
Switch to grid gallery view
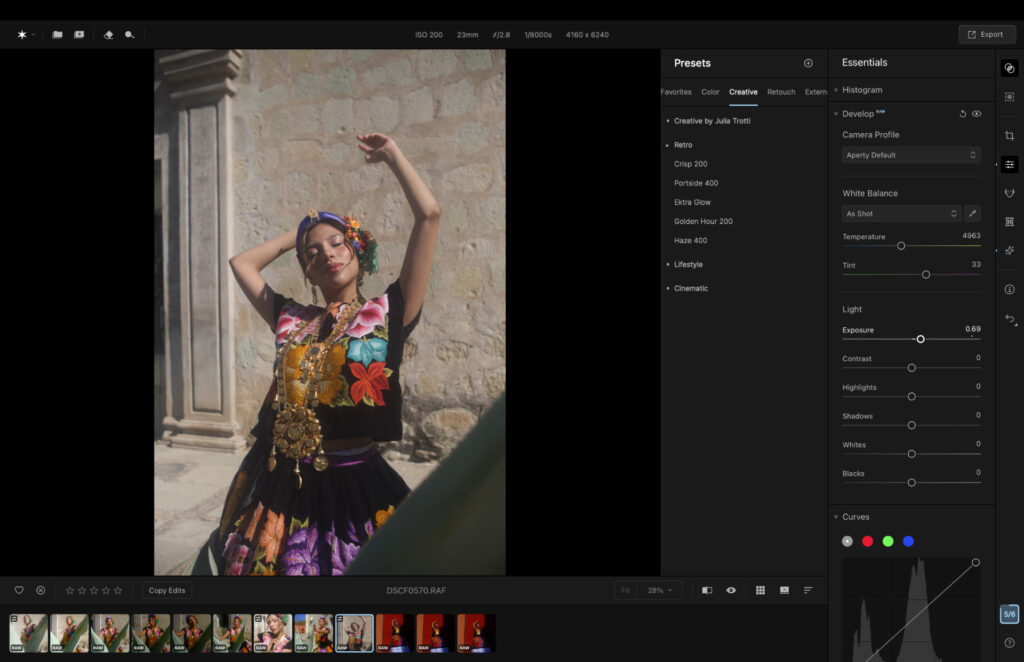pyautogui.click(x=760, y=590)
